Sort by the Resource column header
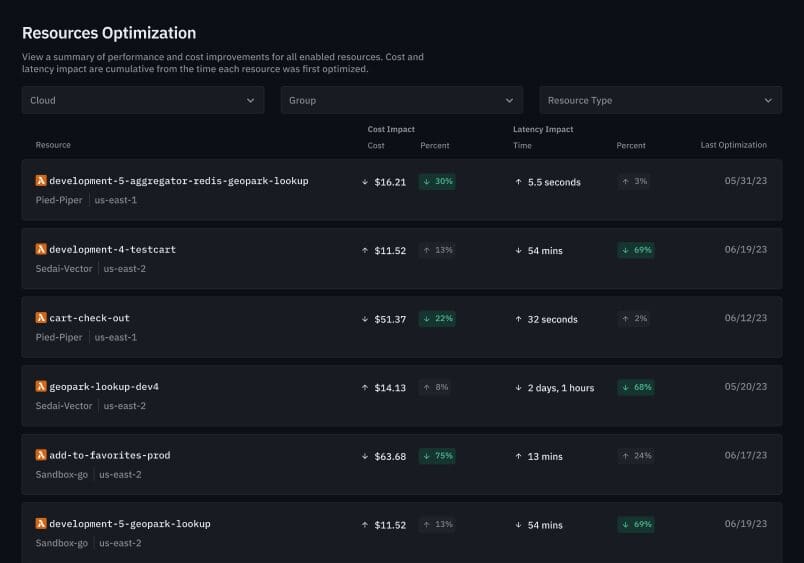This screenshot has height=563, width=804. (53, 145)
